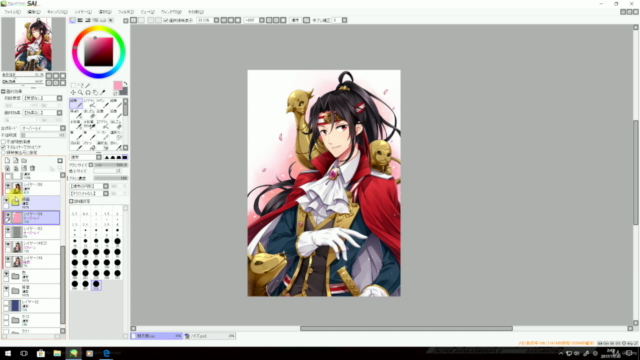Open the brush shape dropdown
The width and height of the screenshot is (640, 360).
[106, 186]
